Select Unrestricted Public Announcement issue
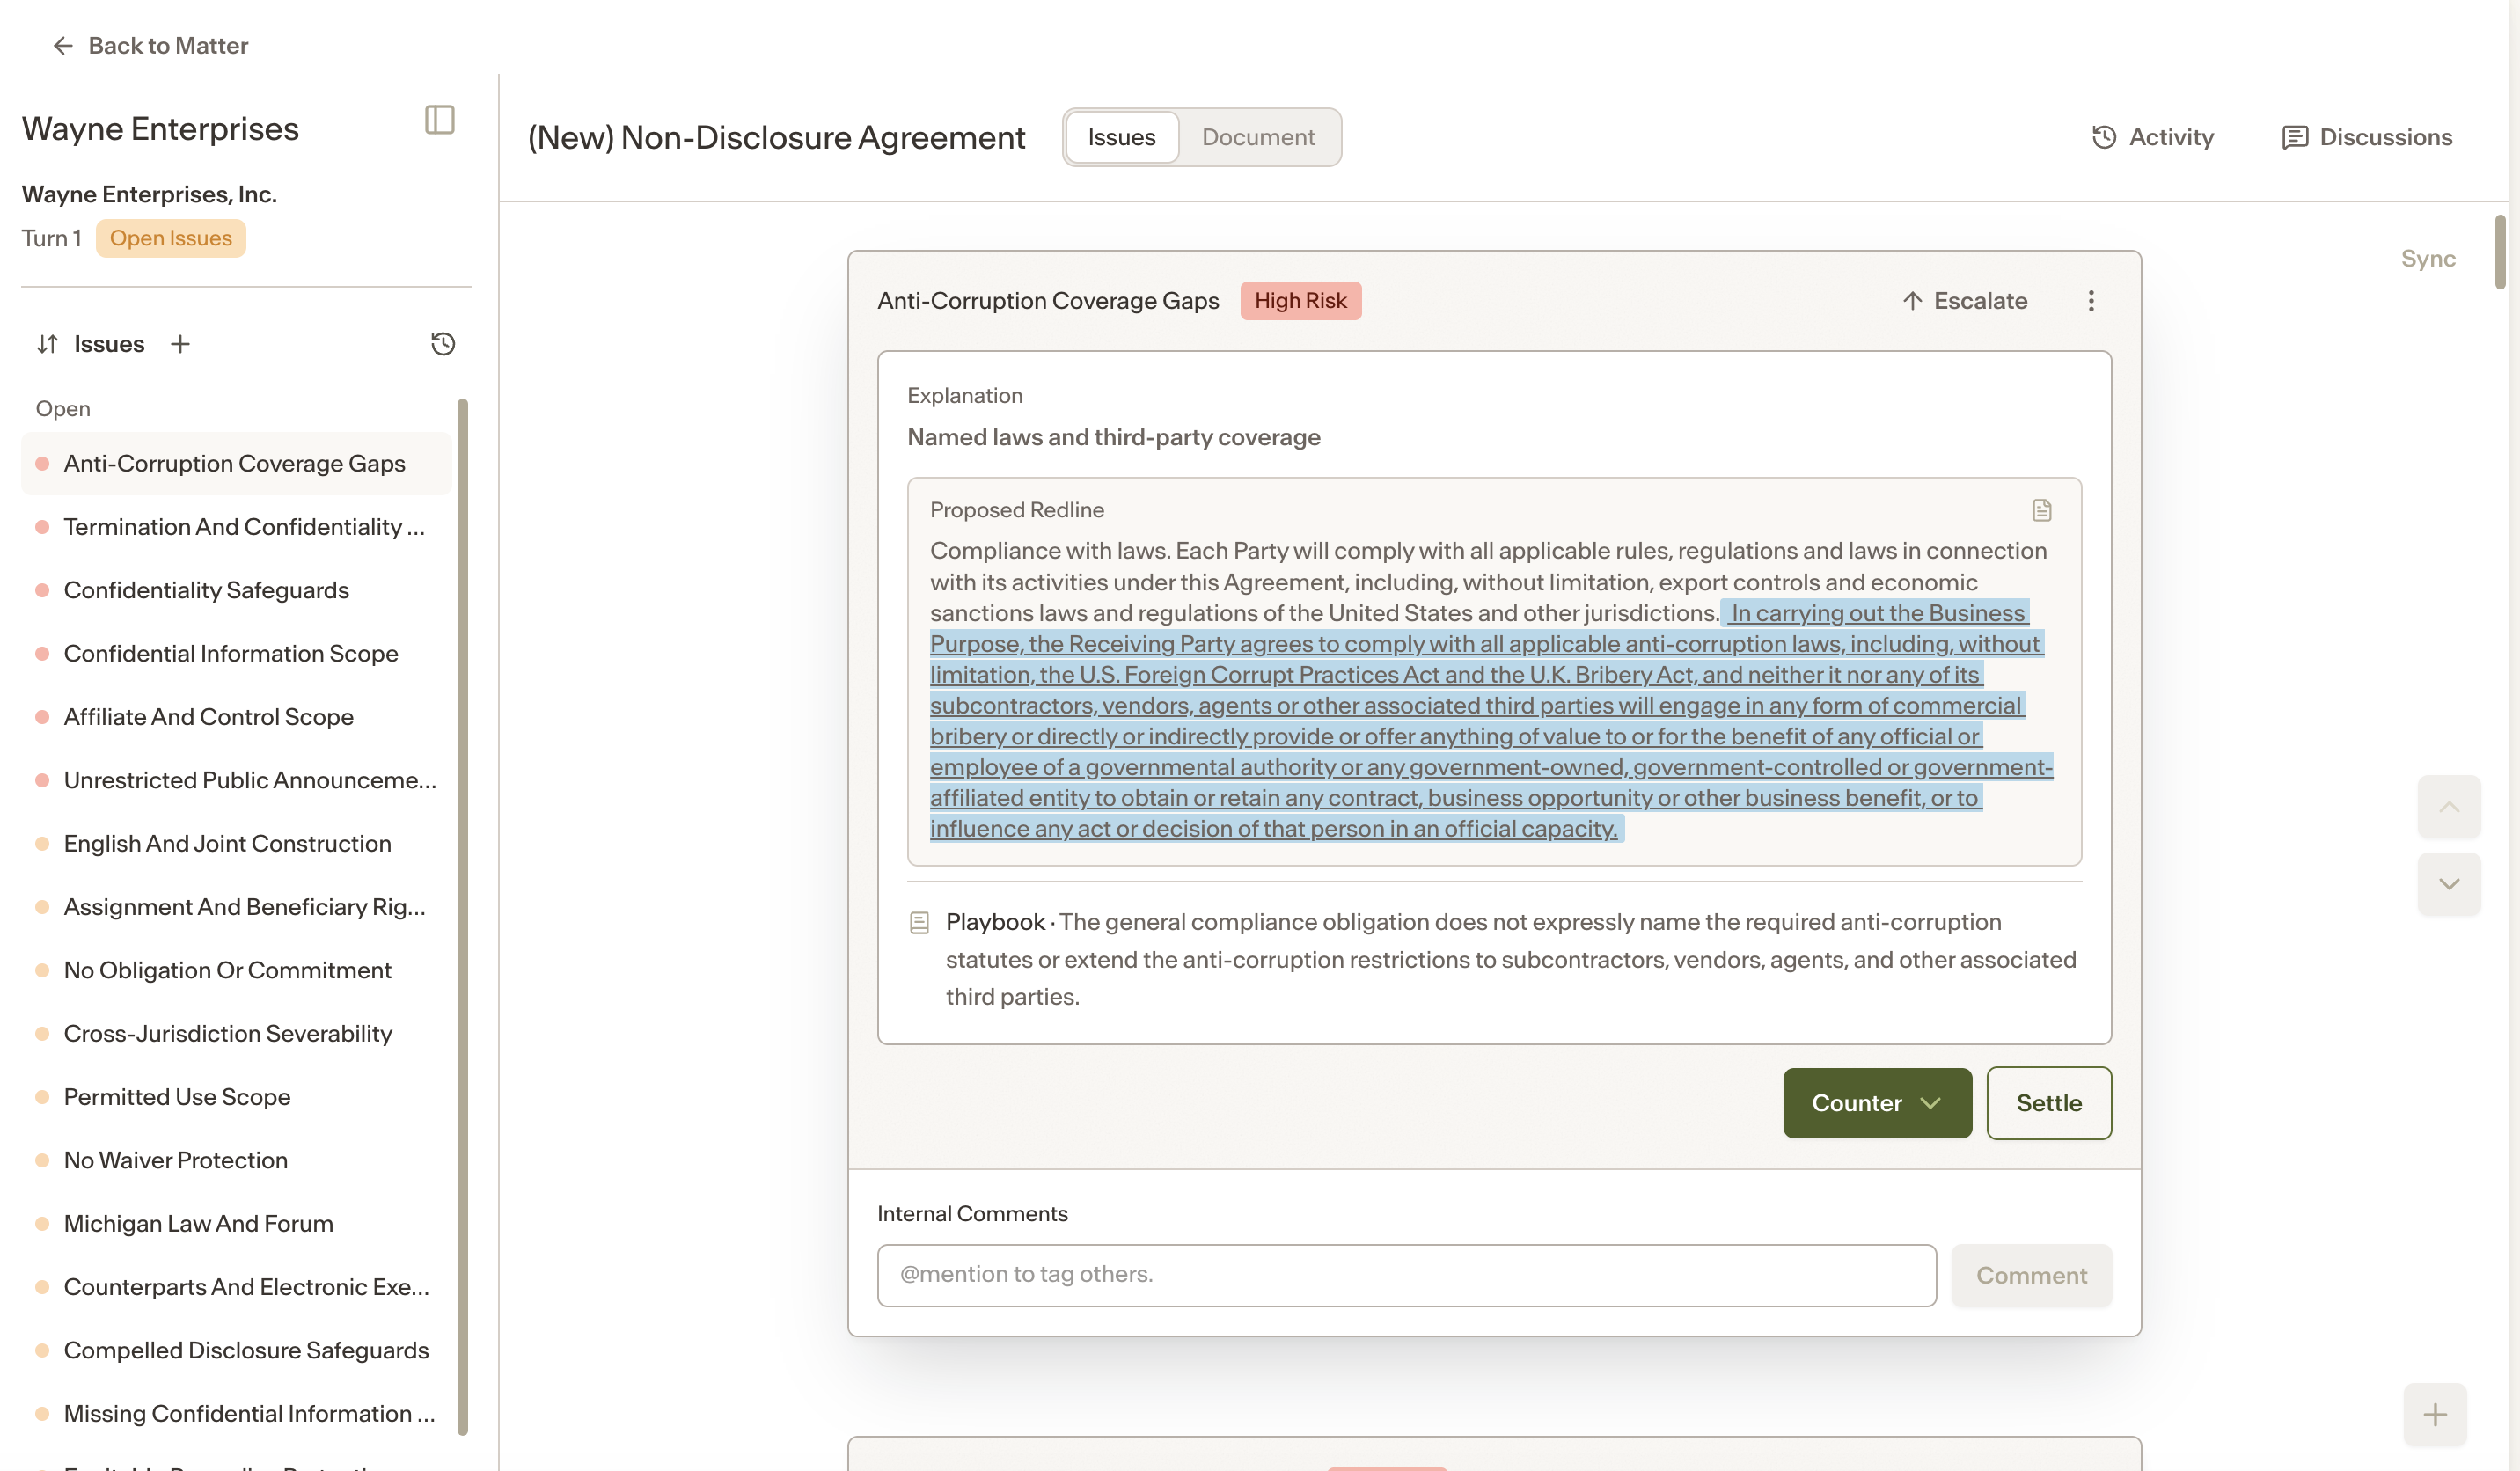 (x=235, y=780)
